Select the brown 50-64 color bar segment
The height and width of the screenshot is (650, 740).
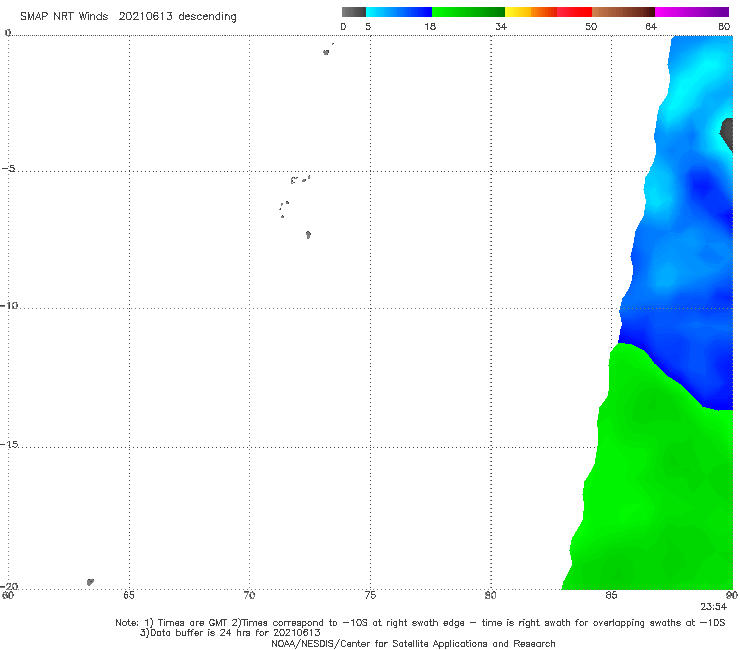tap(623, 12)
